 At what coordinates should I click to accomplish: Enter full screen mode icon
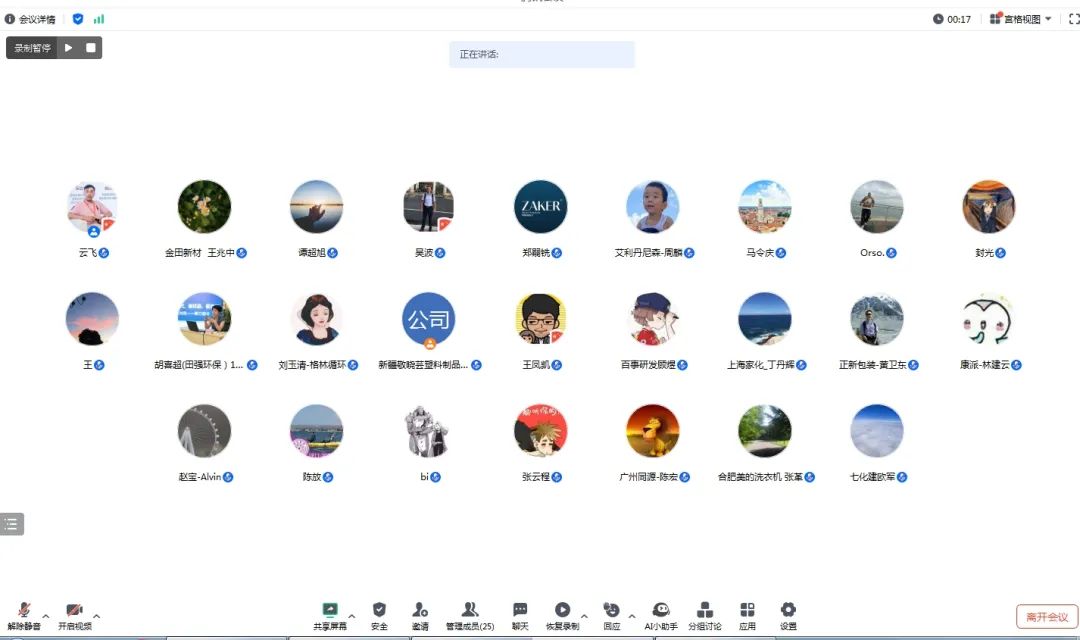coord(1073,19)
